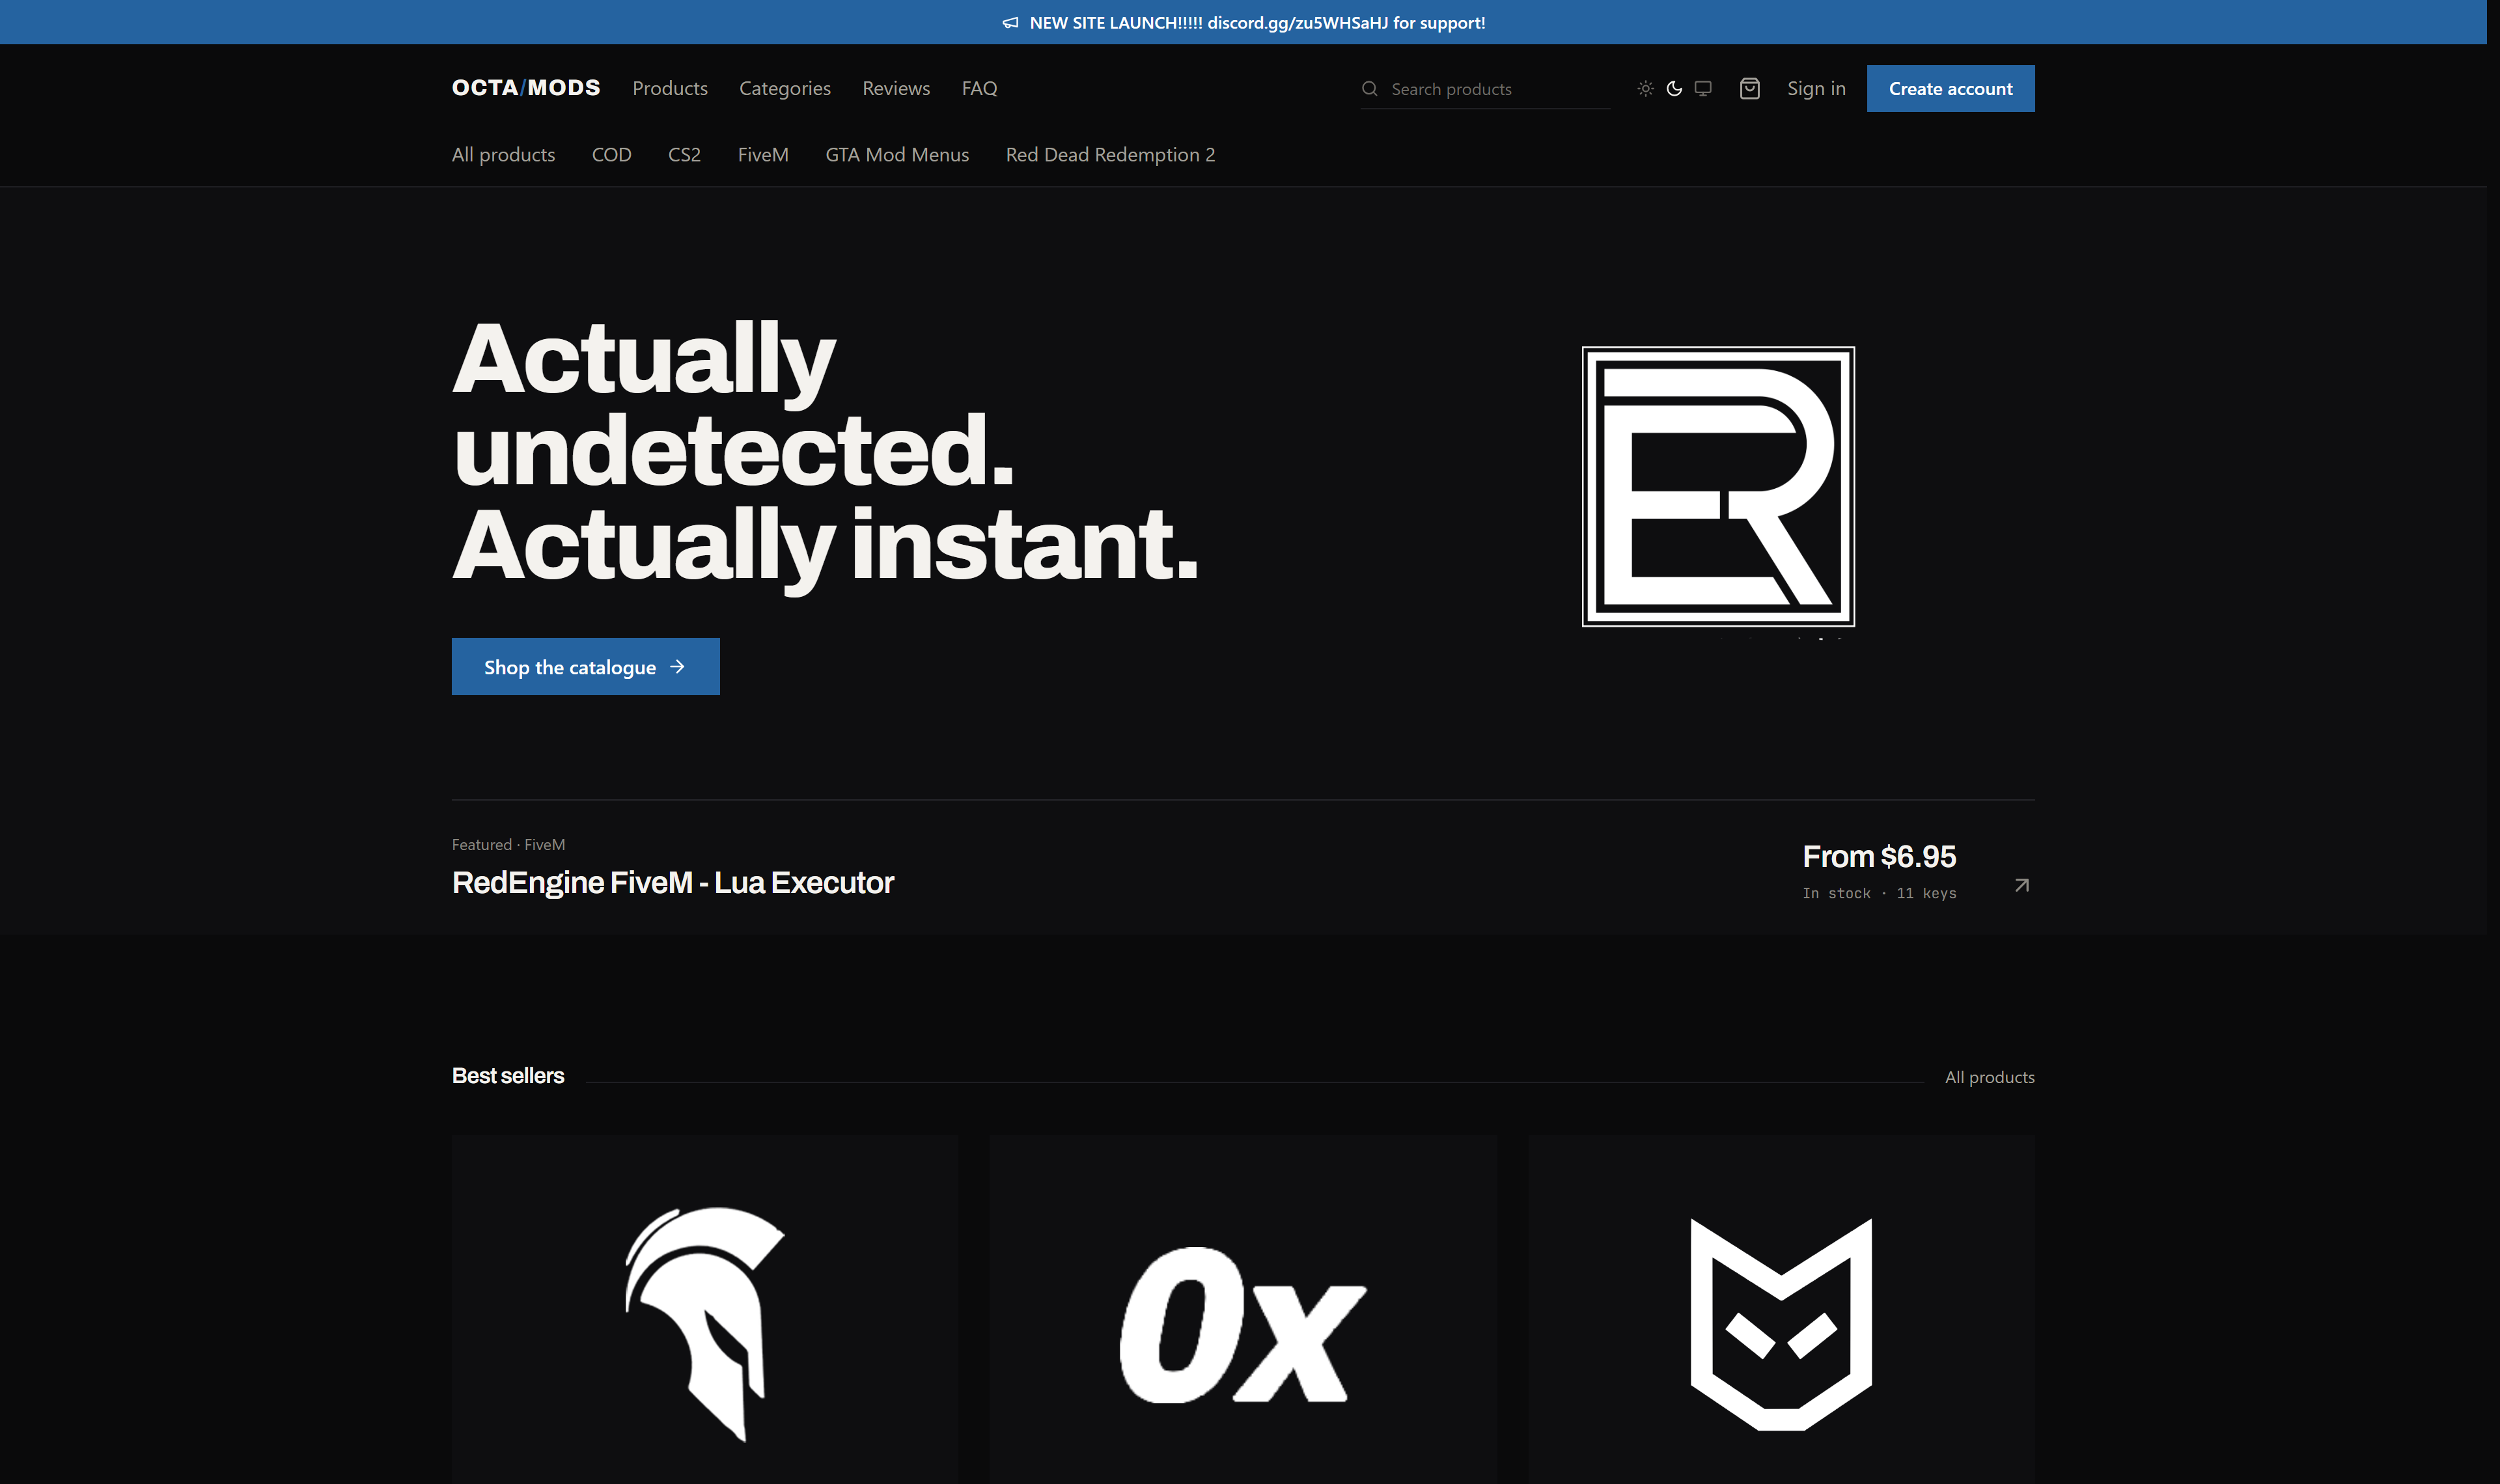Switch to light theme sun icon
2500x1484 pixels.
tap(1645, 89)
